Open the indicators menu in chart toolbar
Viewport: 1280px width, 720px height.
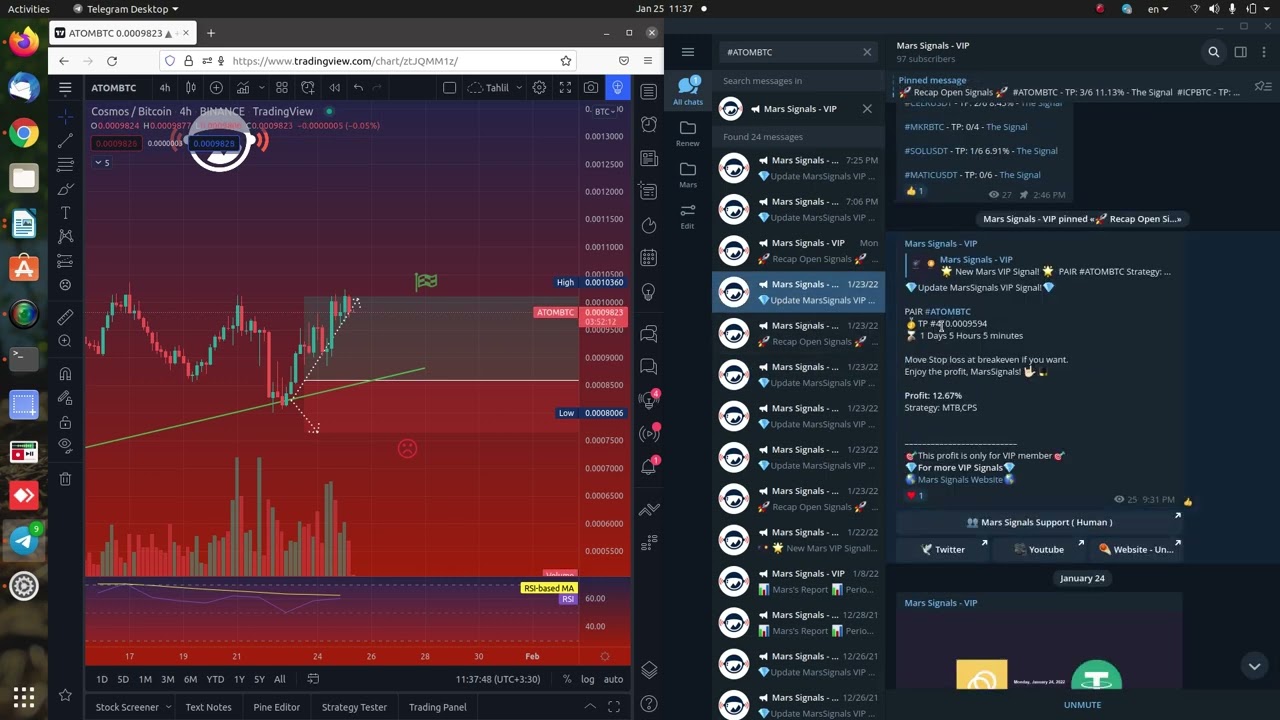pos(243,88)
